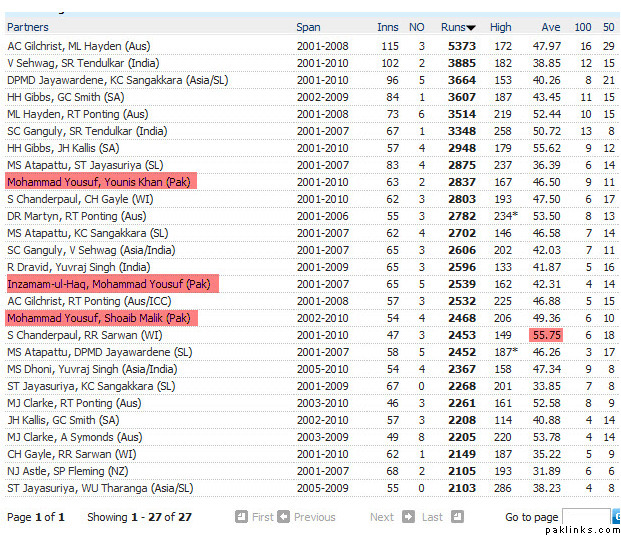The height and width of the screenshot is (536, 621).
Task: Sort table by Span column header
Action: 308,27
